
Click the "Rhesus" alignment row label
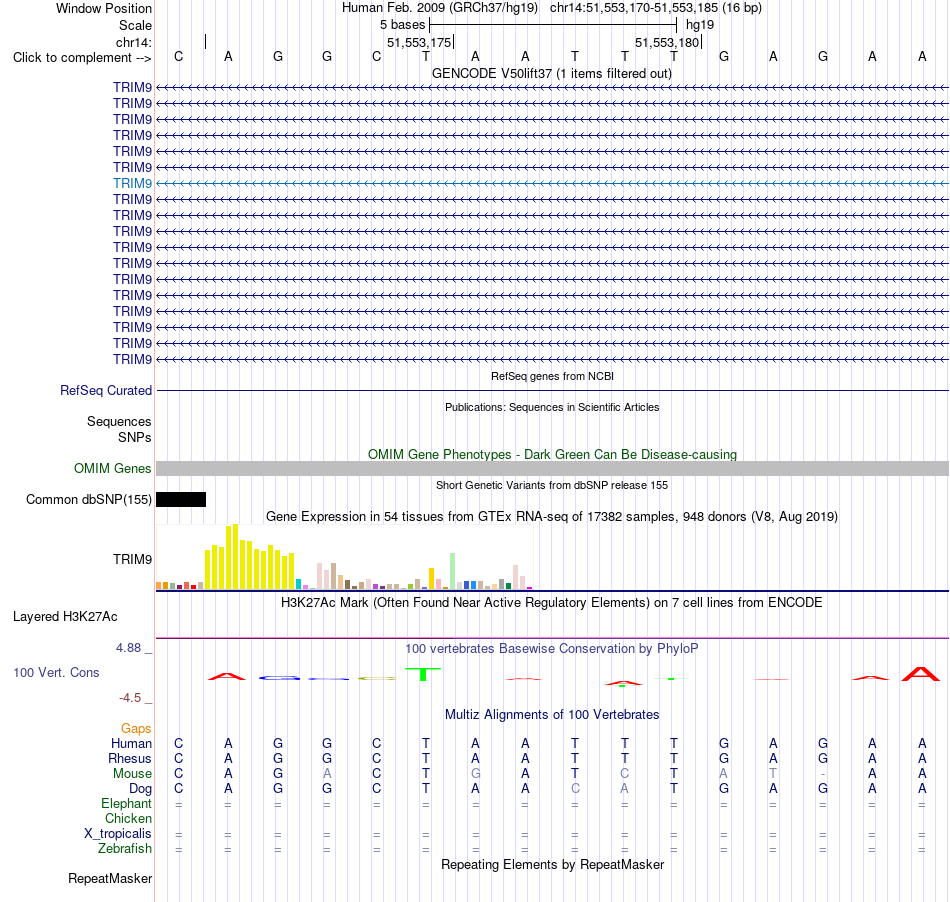(130, 759)
